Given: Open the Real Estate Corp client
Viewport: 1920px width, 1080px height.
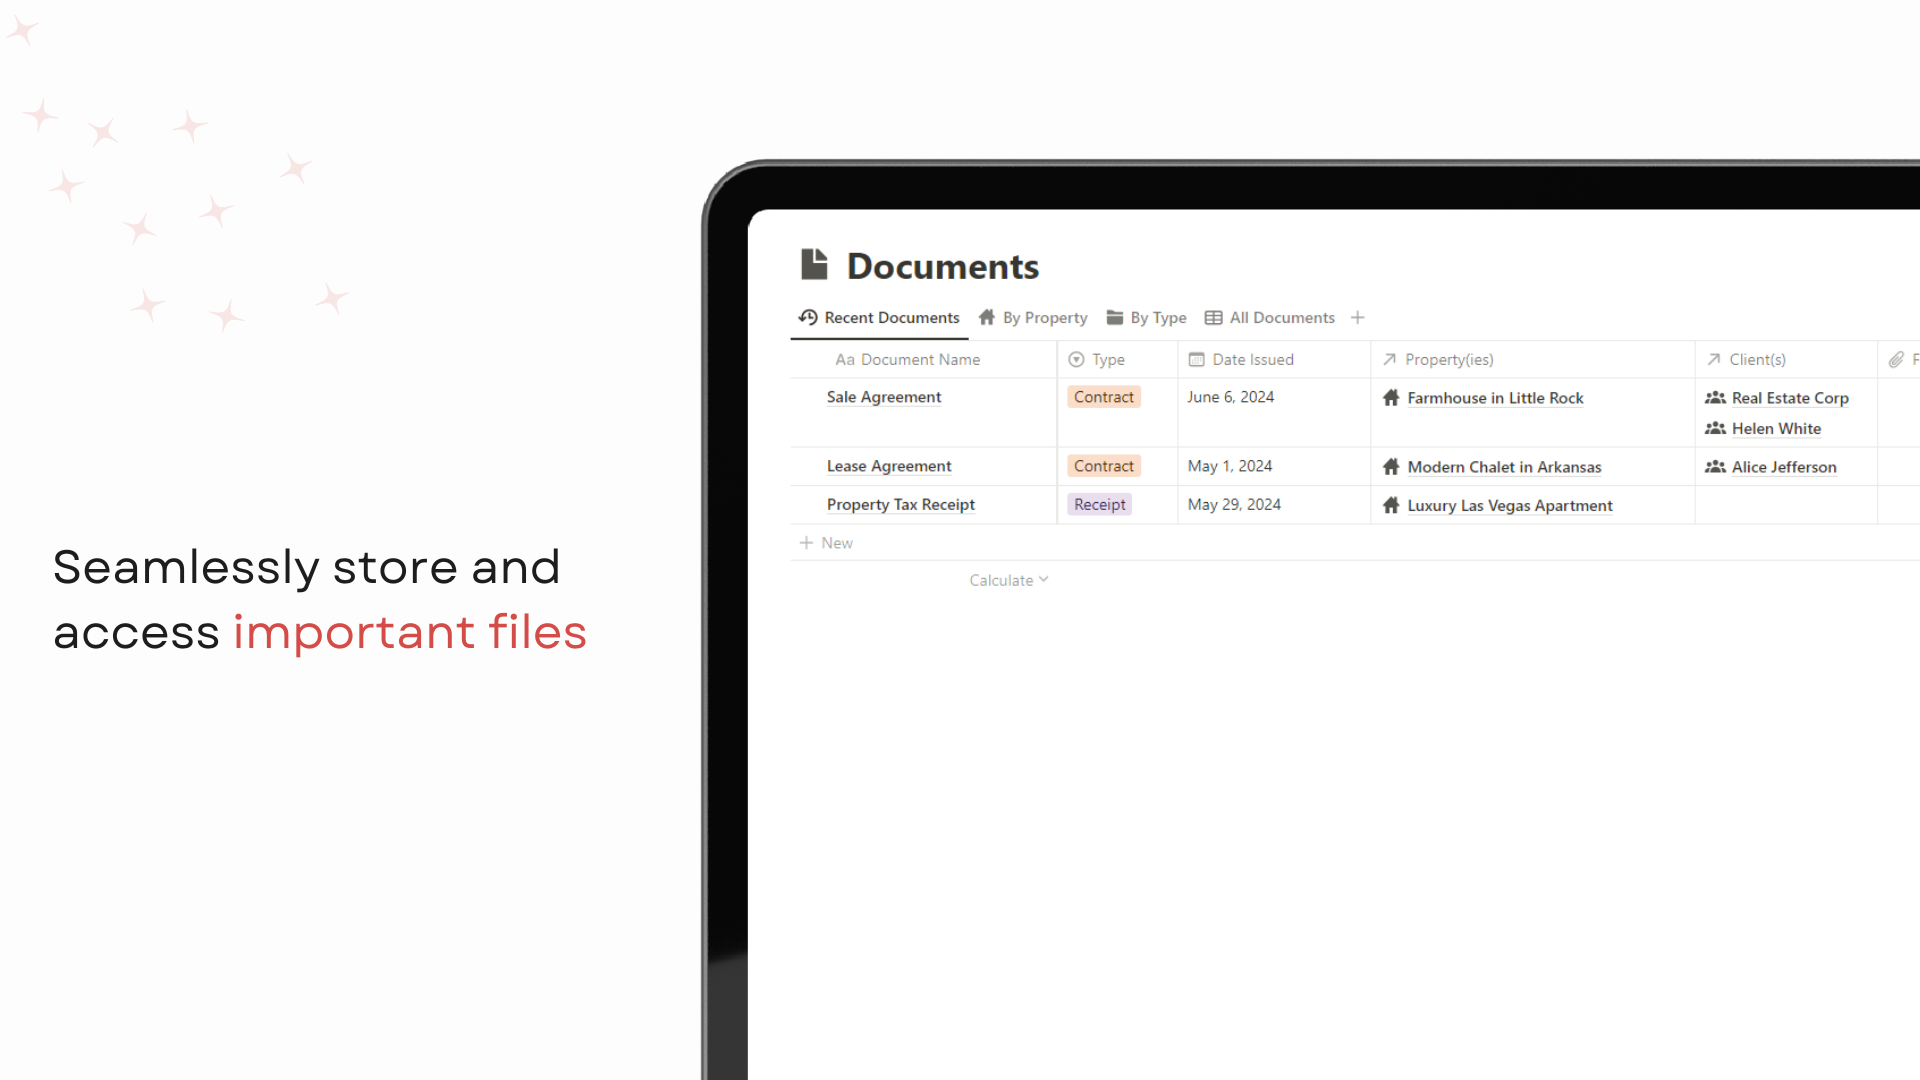Looking at the screenshot, I should [x=1790, y=398].
